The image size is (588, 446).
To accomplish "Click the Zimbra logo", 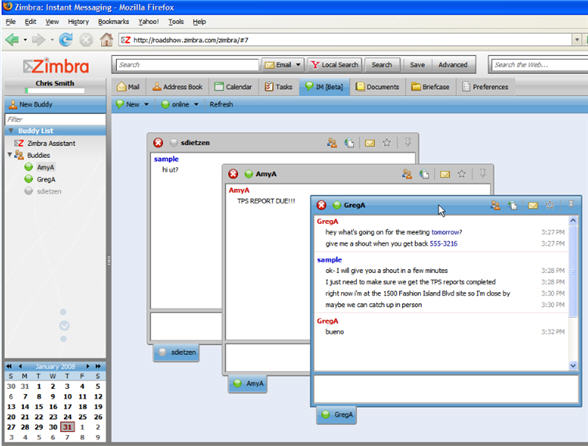I will [x=56, y=66].
